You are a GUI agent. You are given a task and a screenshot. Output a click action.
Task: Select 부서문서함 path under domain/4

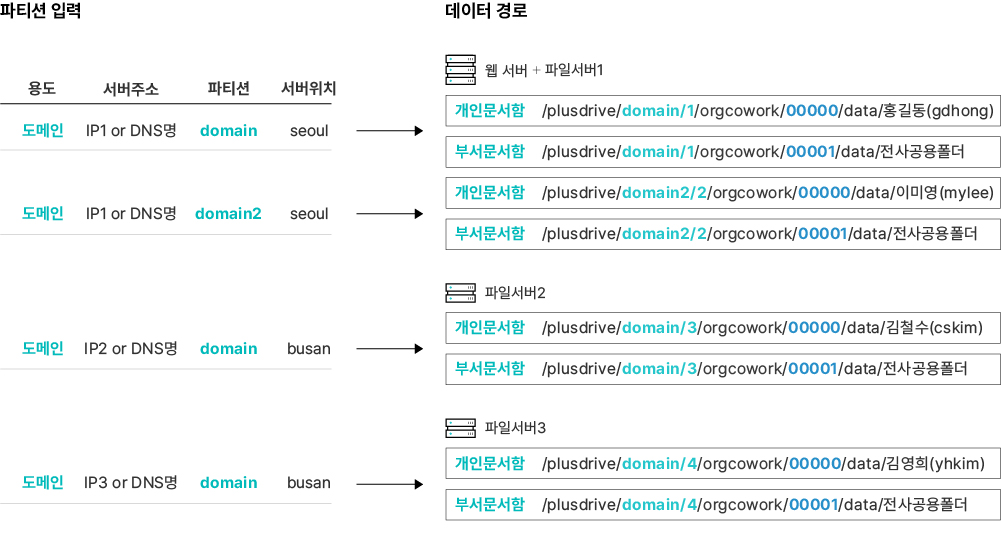(x=723, y=504)
